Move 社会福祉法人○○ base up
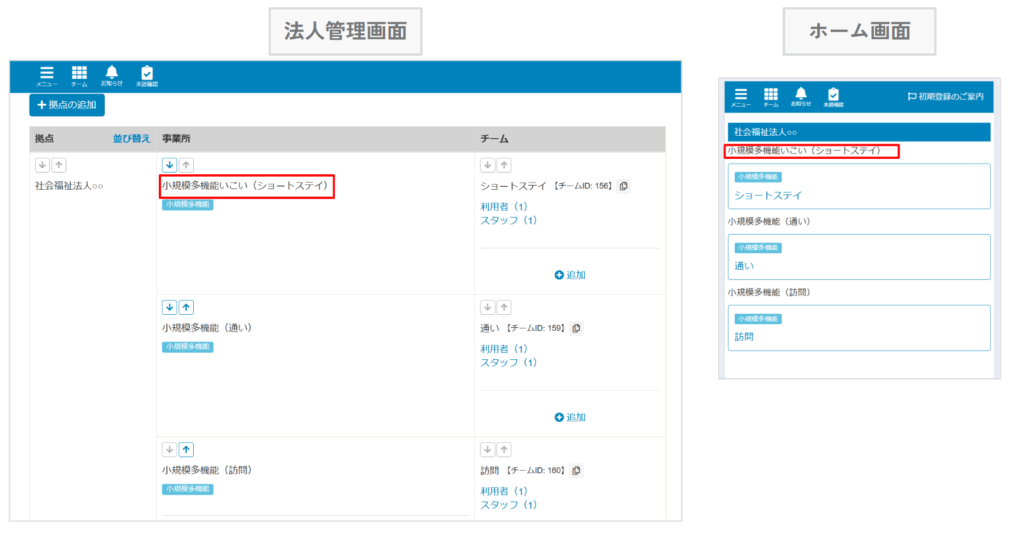The width and height of the screenshot is (1024, 533). click(x=59, y=165)
